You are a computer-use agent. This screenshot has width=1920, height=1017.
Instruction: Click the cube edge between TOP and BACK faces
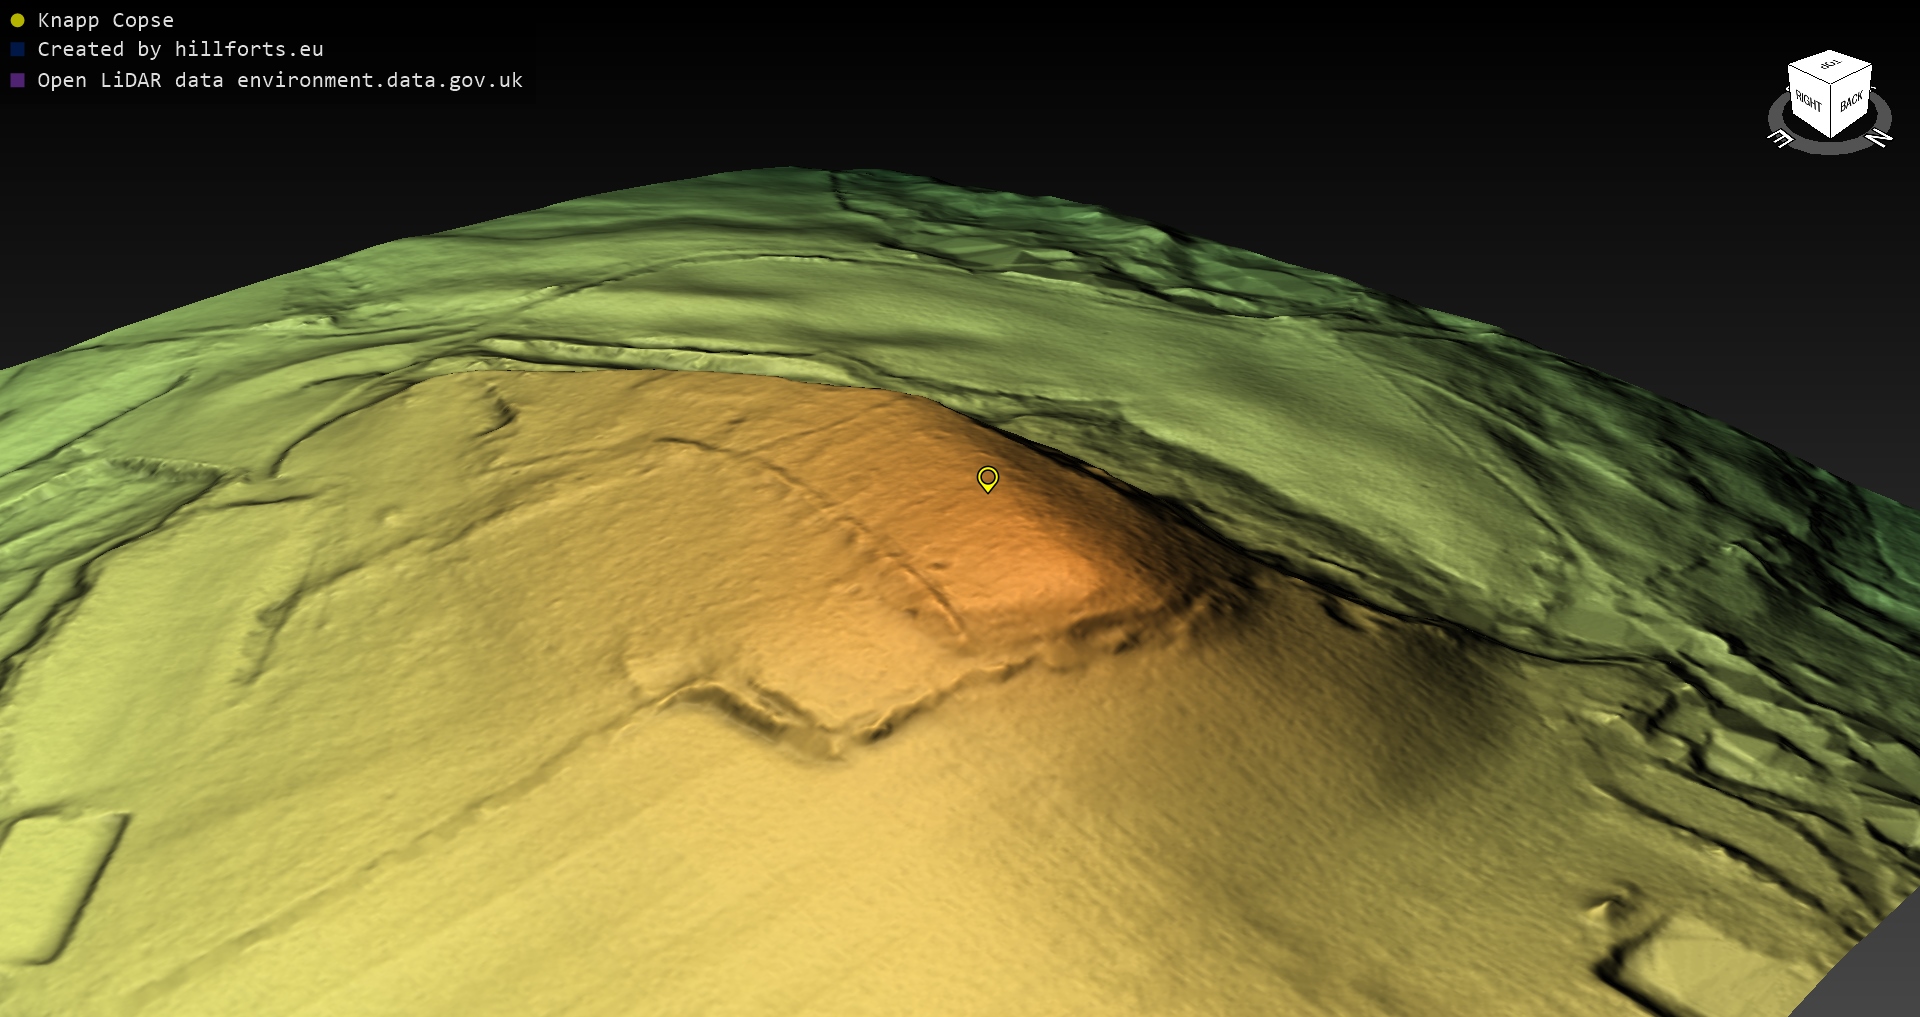click(1851, 76)
